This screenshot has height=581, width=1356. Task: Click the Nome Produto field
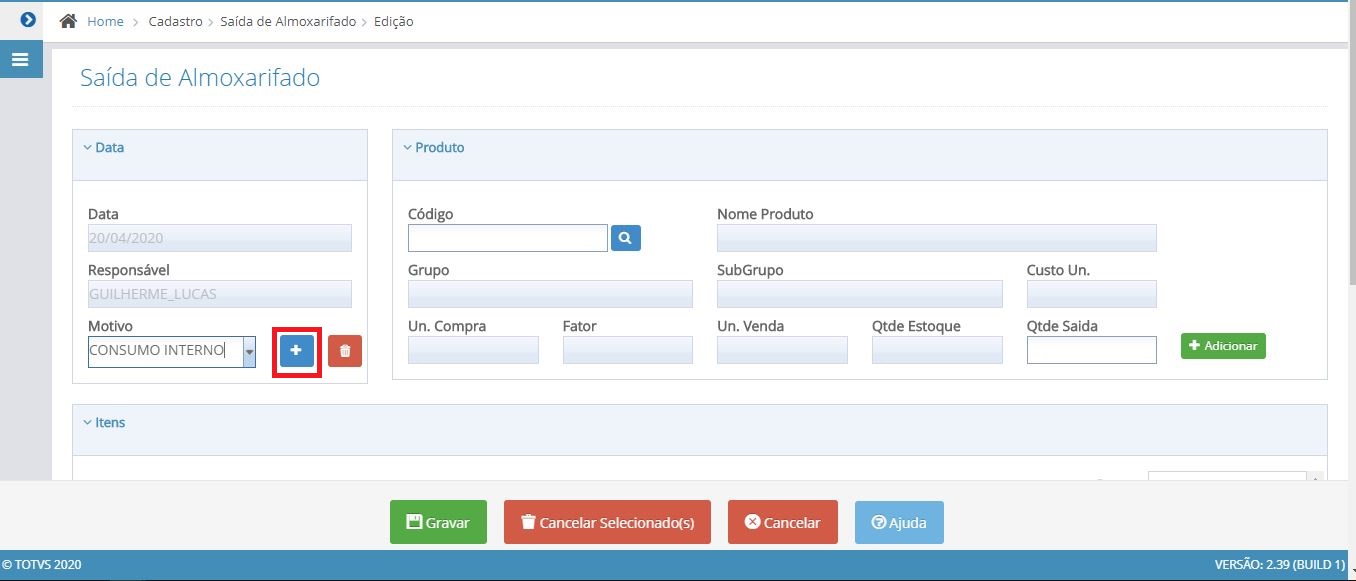(x=937, y=238)
